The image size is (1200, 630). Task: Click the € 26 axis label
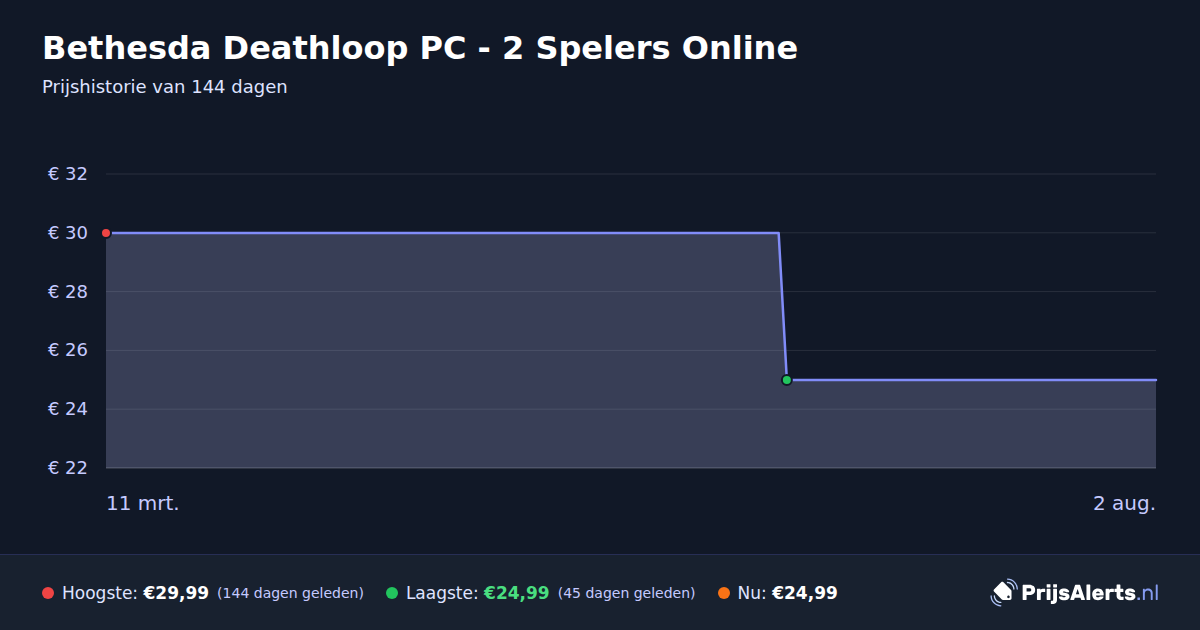click(68, 350)
